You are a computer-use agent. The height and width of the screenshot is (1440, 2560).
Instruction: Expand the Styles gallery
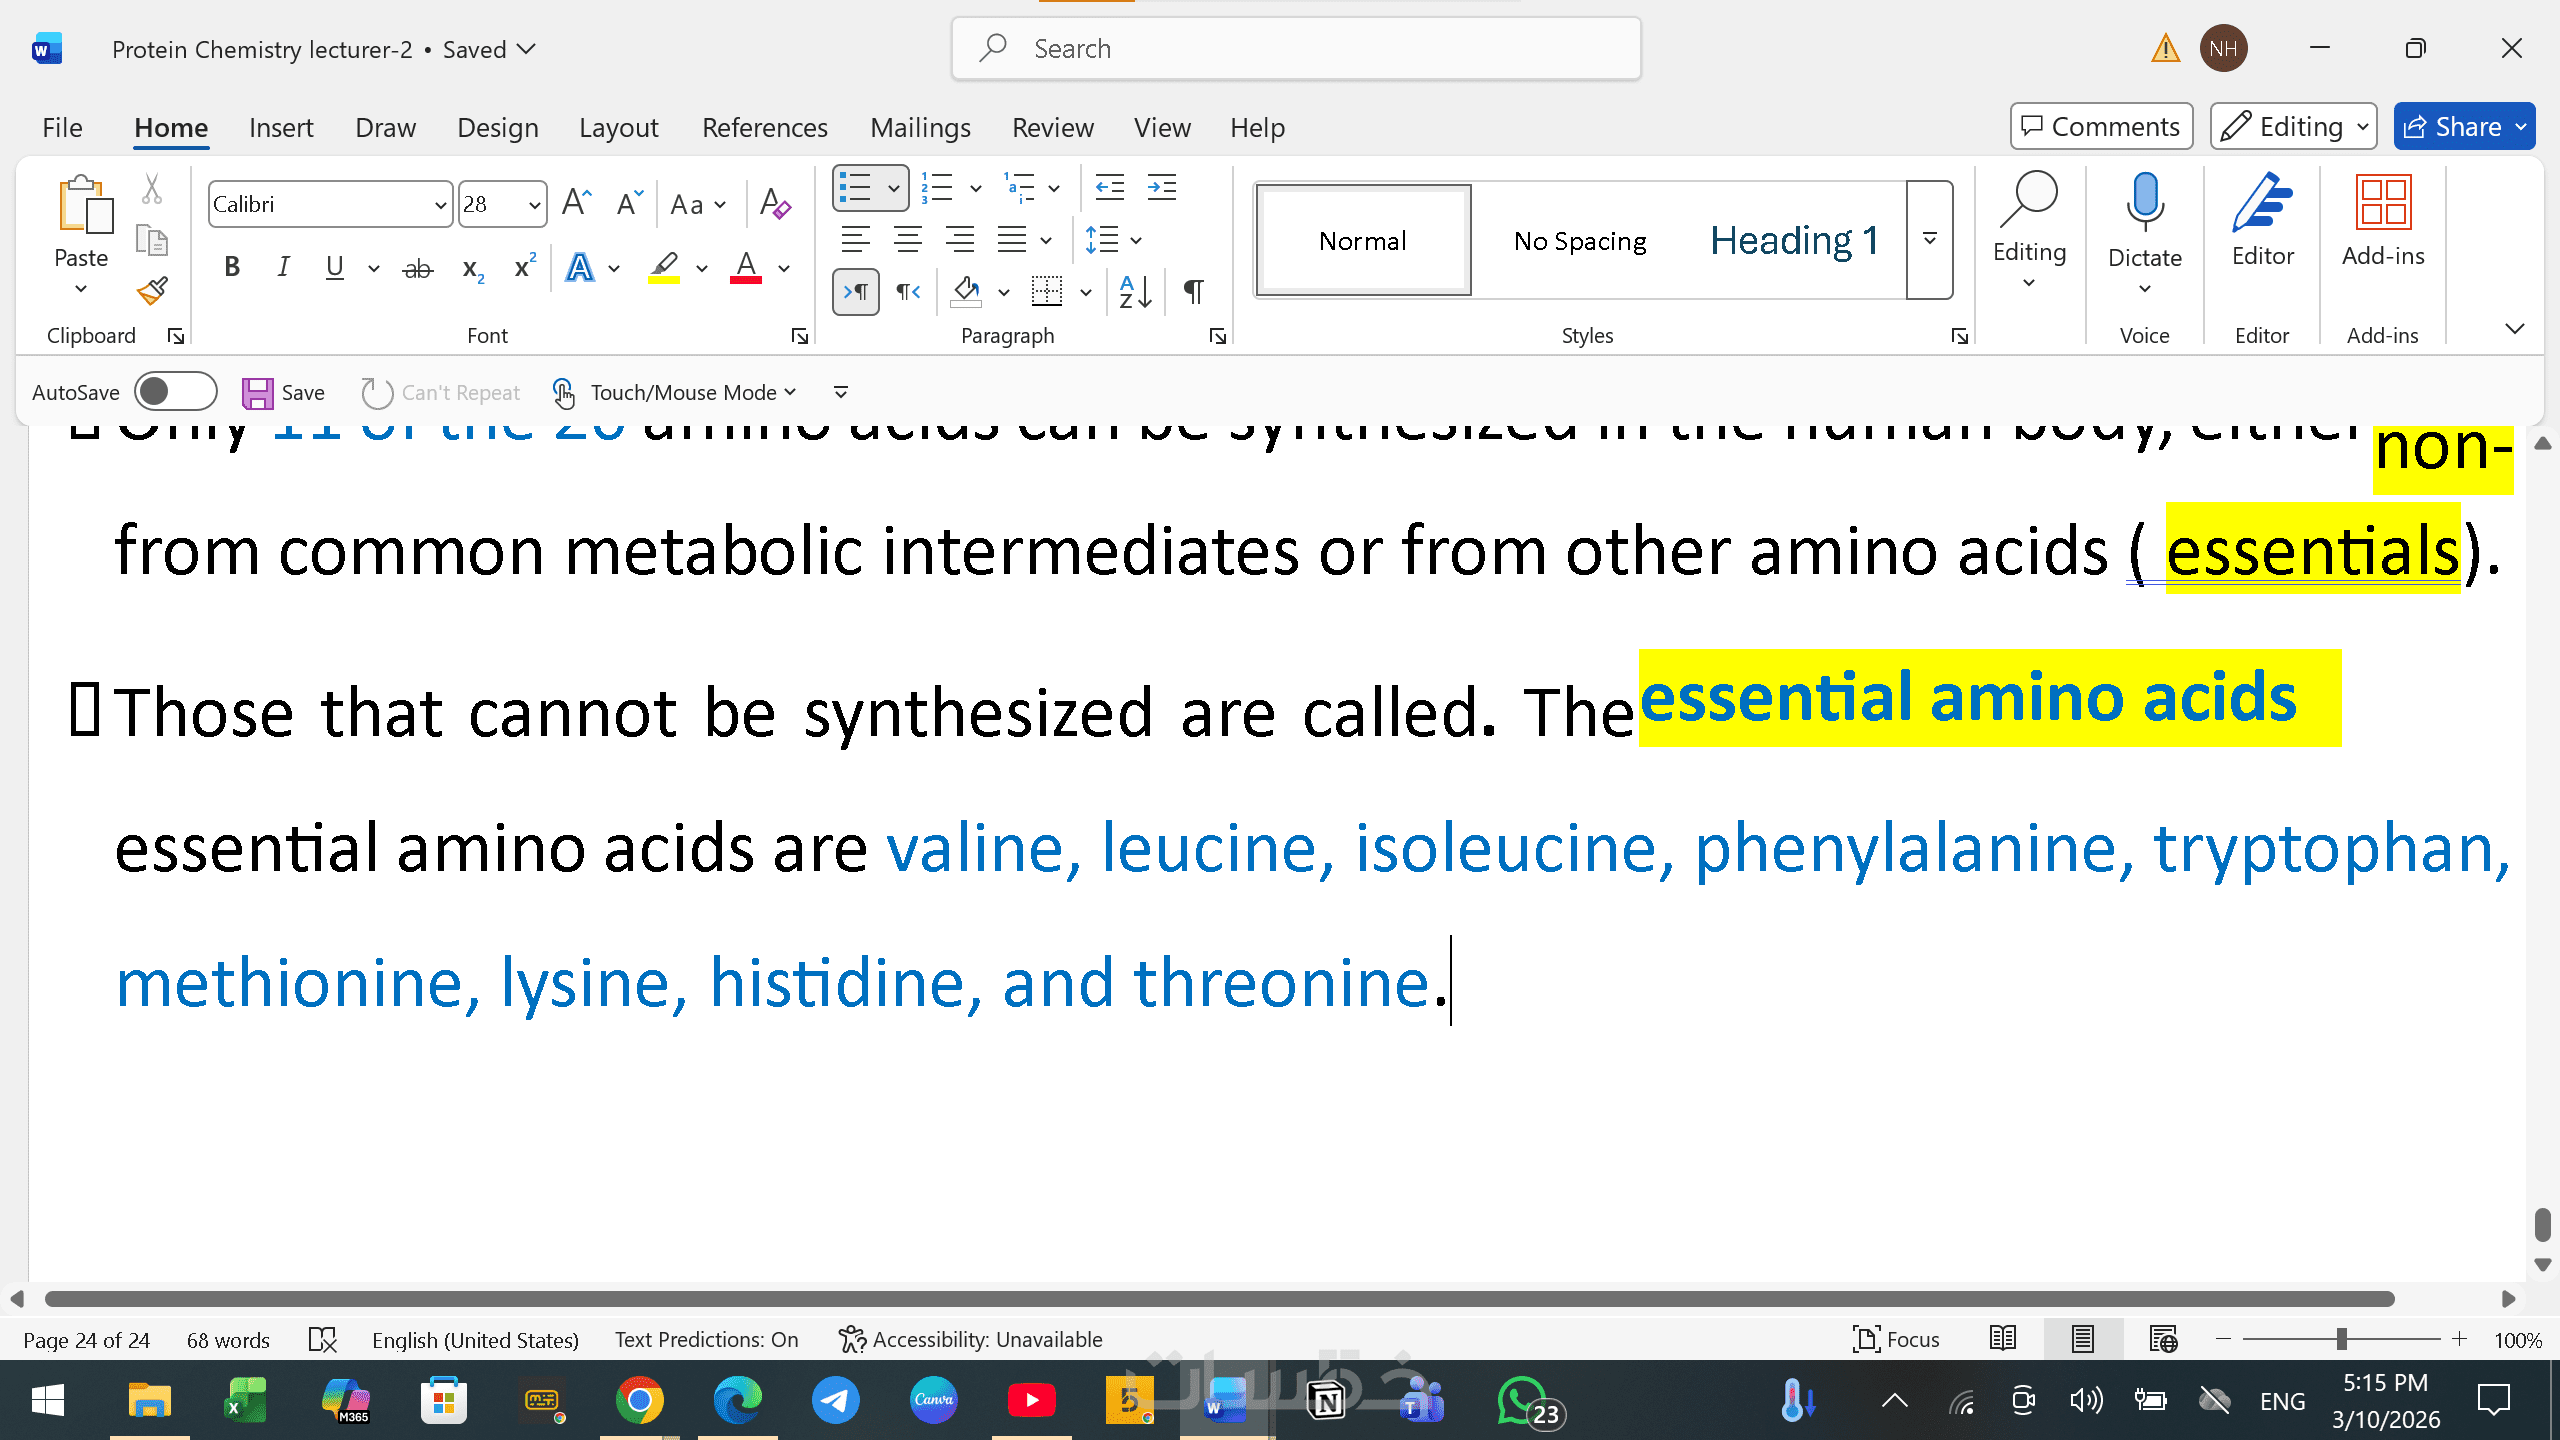(x=1929, y=240)
